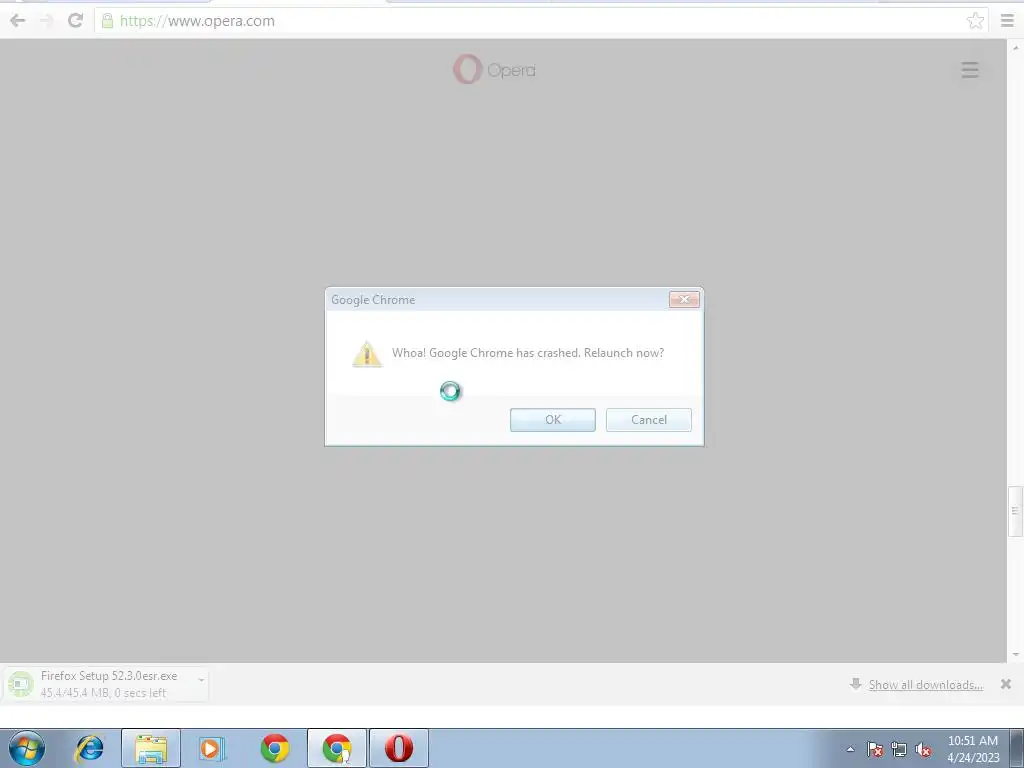Click the page scrollbar up arrow
The width and height of the screenshot is (1024, 768).
pyautogui.click(x=1016, y=48)
